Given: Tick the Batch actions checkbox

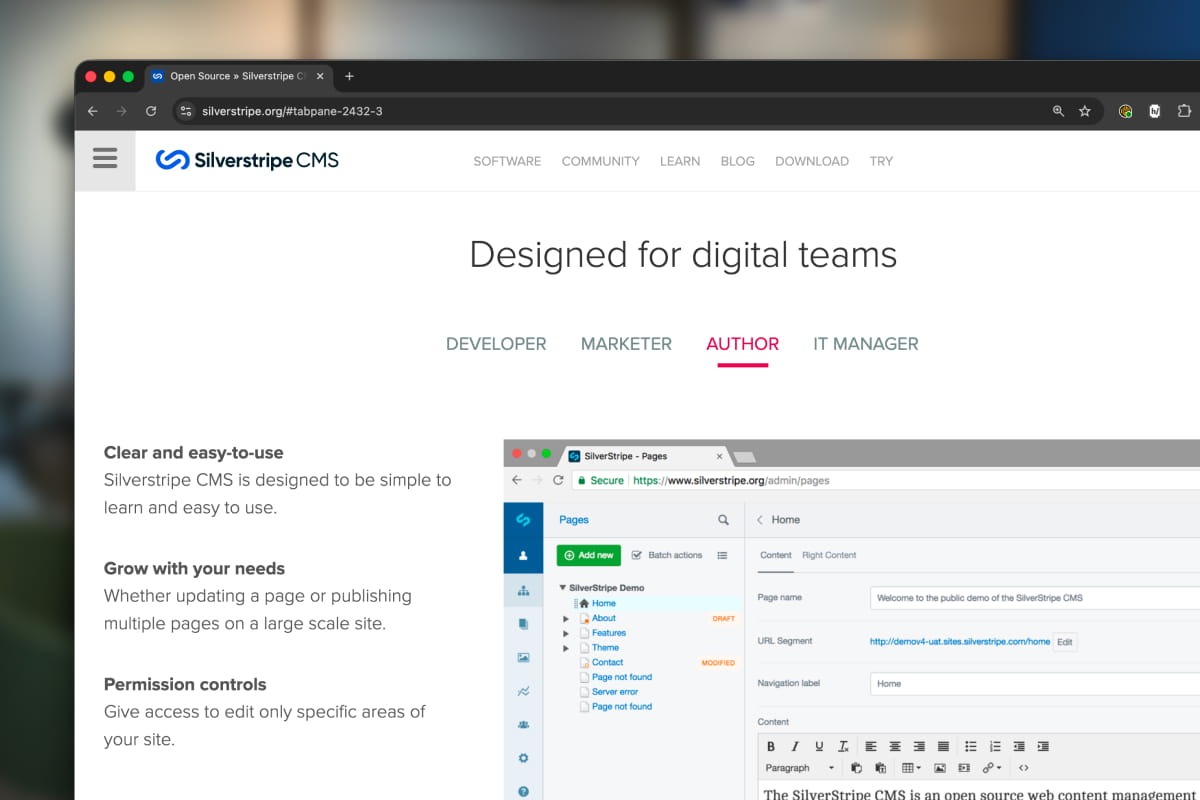Looking at the screenshot, I should 636,555.
